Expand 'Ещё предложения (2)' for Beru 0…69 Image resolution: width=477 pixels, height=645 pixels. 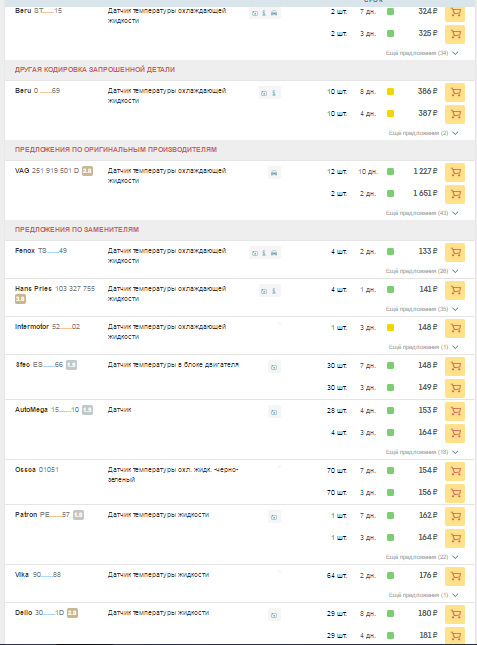coord(423,133)
